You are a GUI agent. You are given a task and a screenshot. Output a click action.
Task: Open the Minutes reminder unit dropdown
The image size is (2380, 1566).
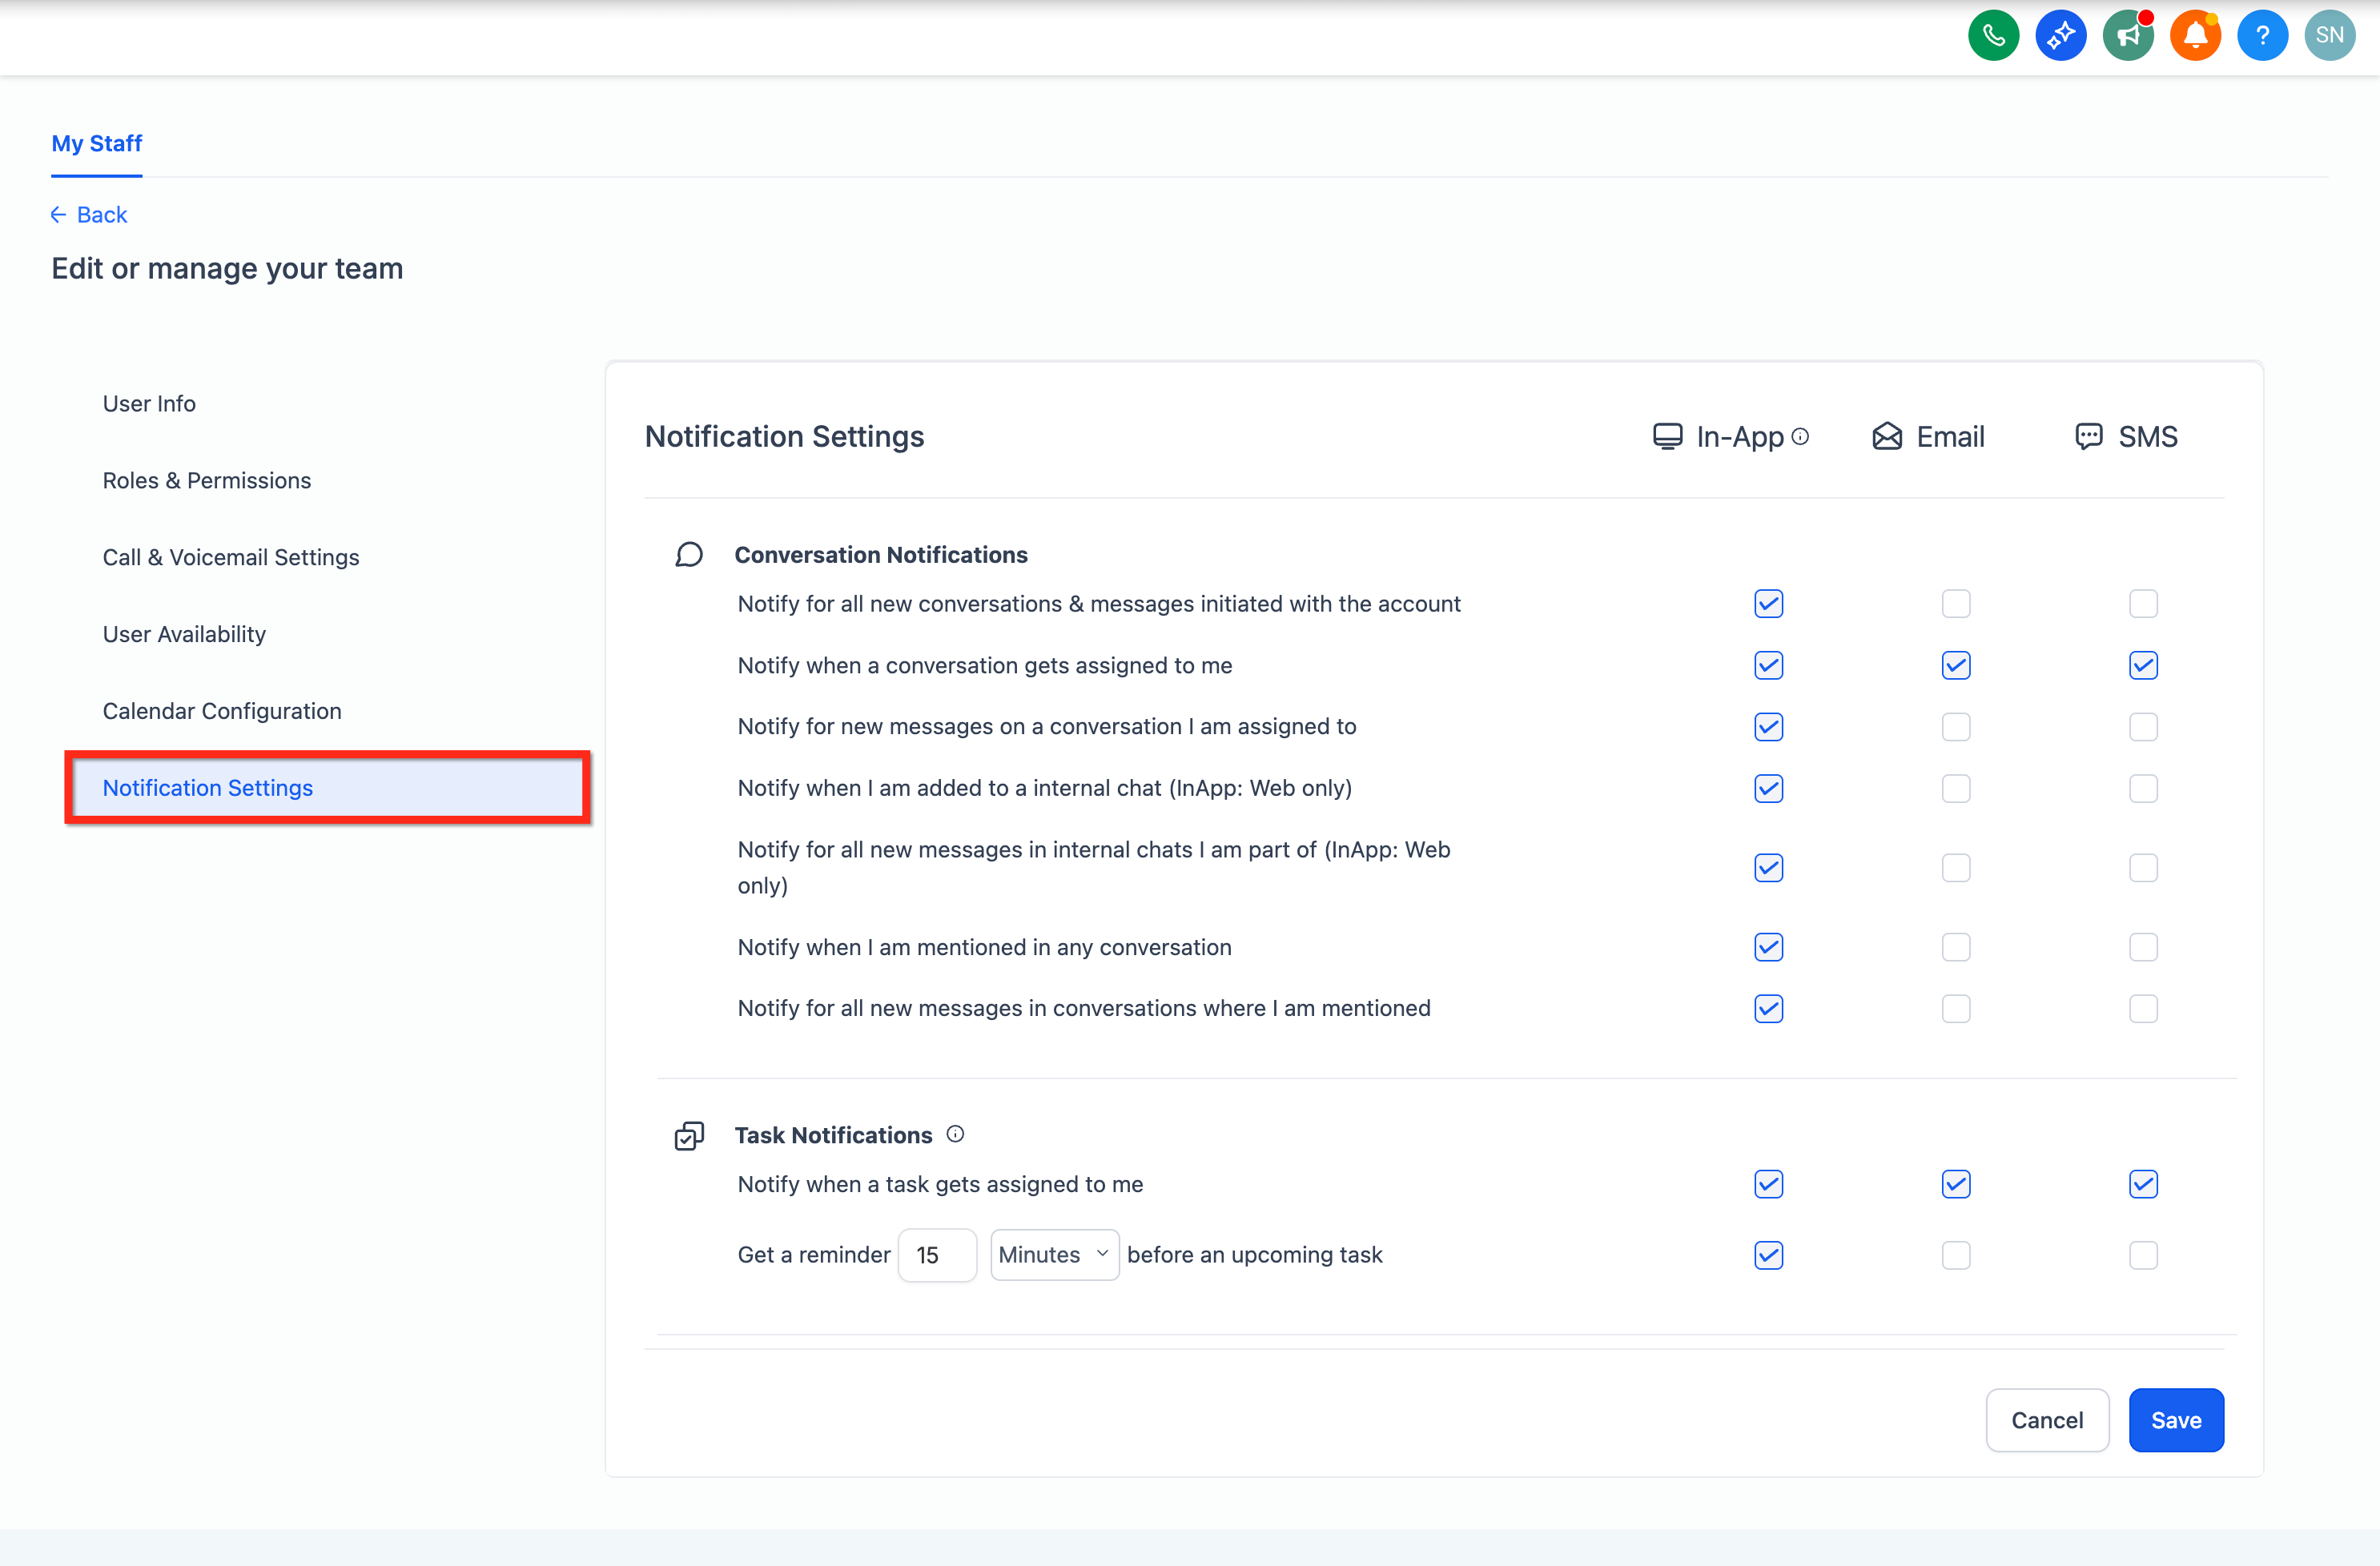pyautogui.click(x=1054, y=1255)
